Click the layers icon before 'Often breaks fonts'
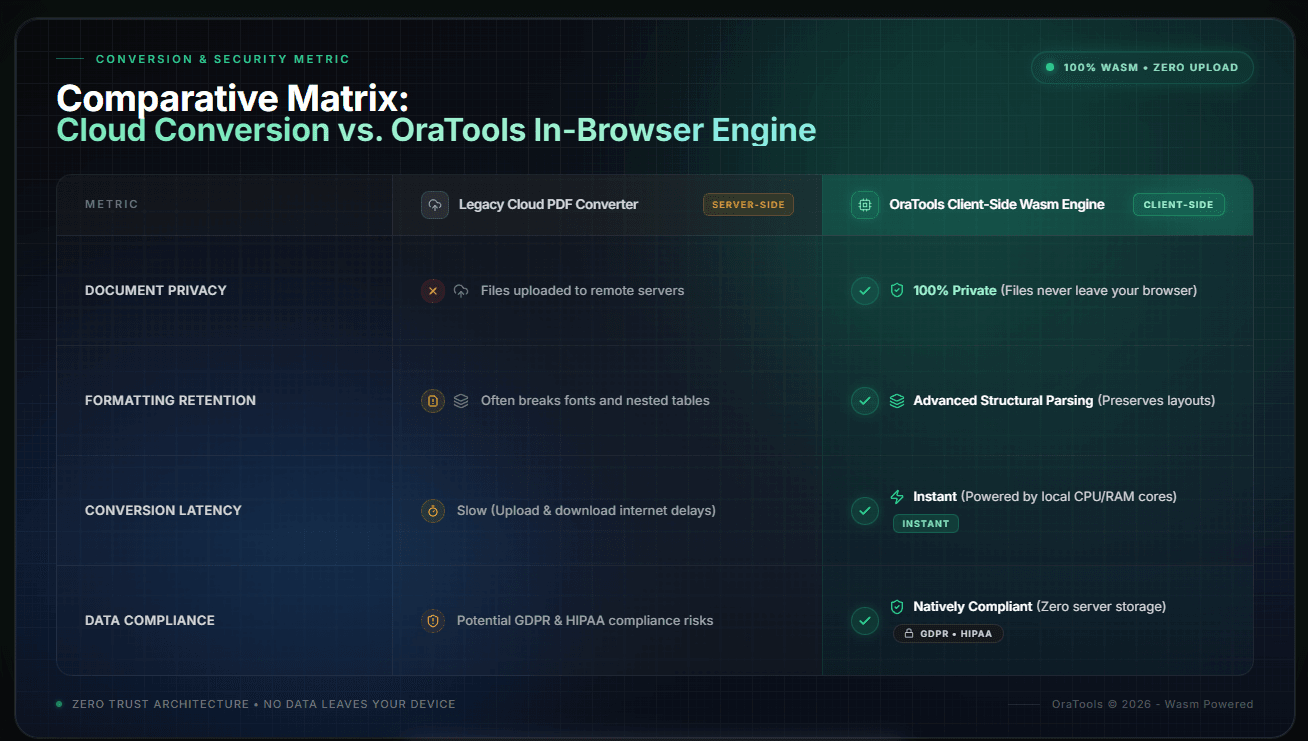The image size is (1308, 741). click(461, 401)
